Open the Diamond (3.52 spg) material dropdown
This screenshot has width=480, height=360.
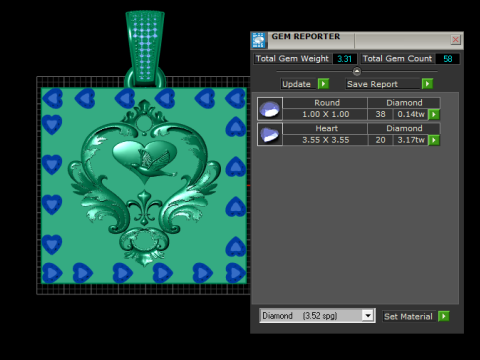pyautogui.click(x=318, y=316)
